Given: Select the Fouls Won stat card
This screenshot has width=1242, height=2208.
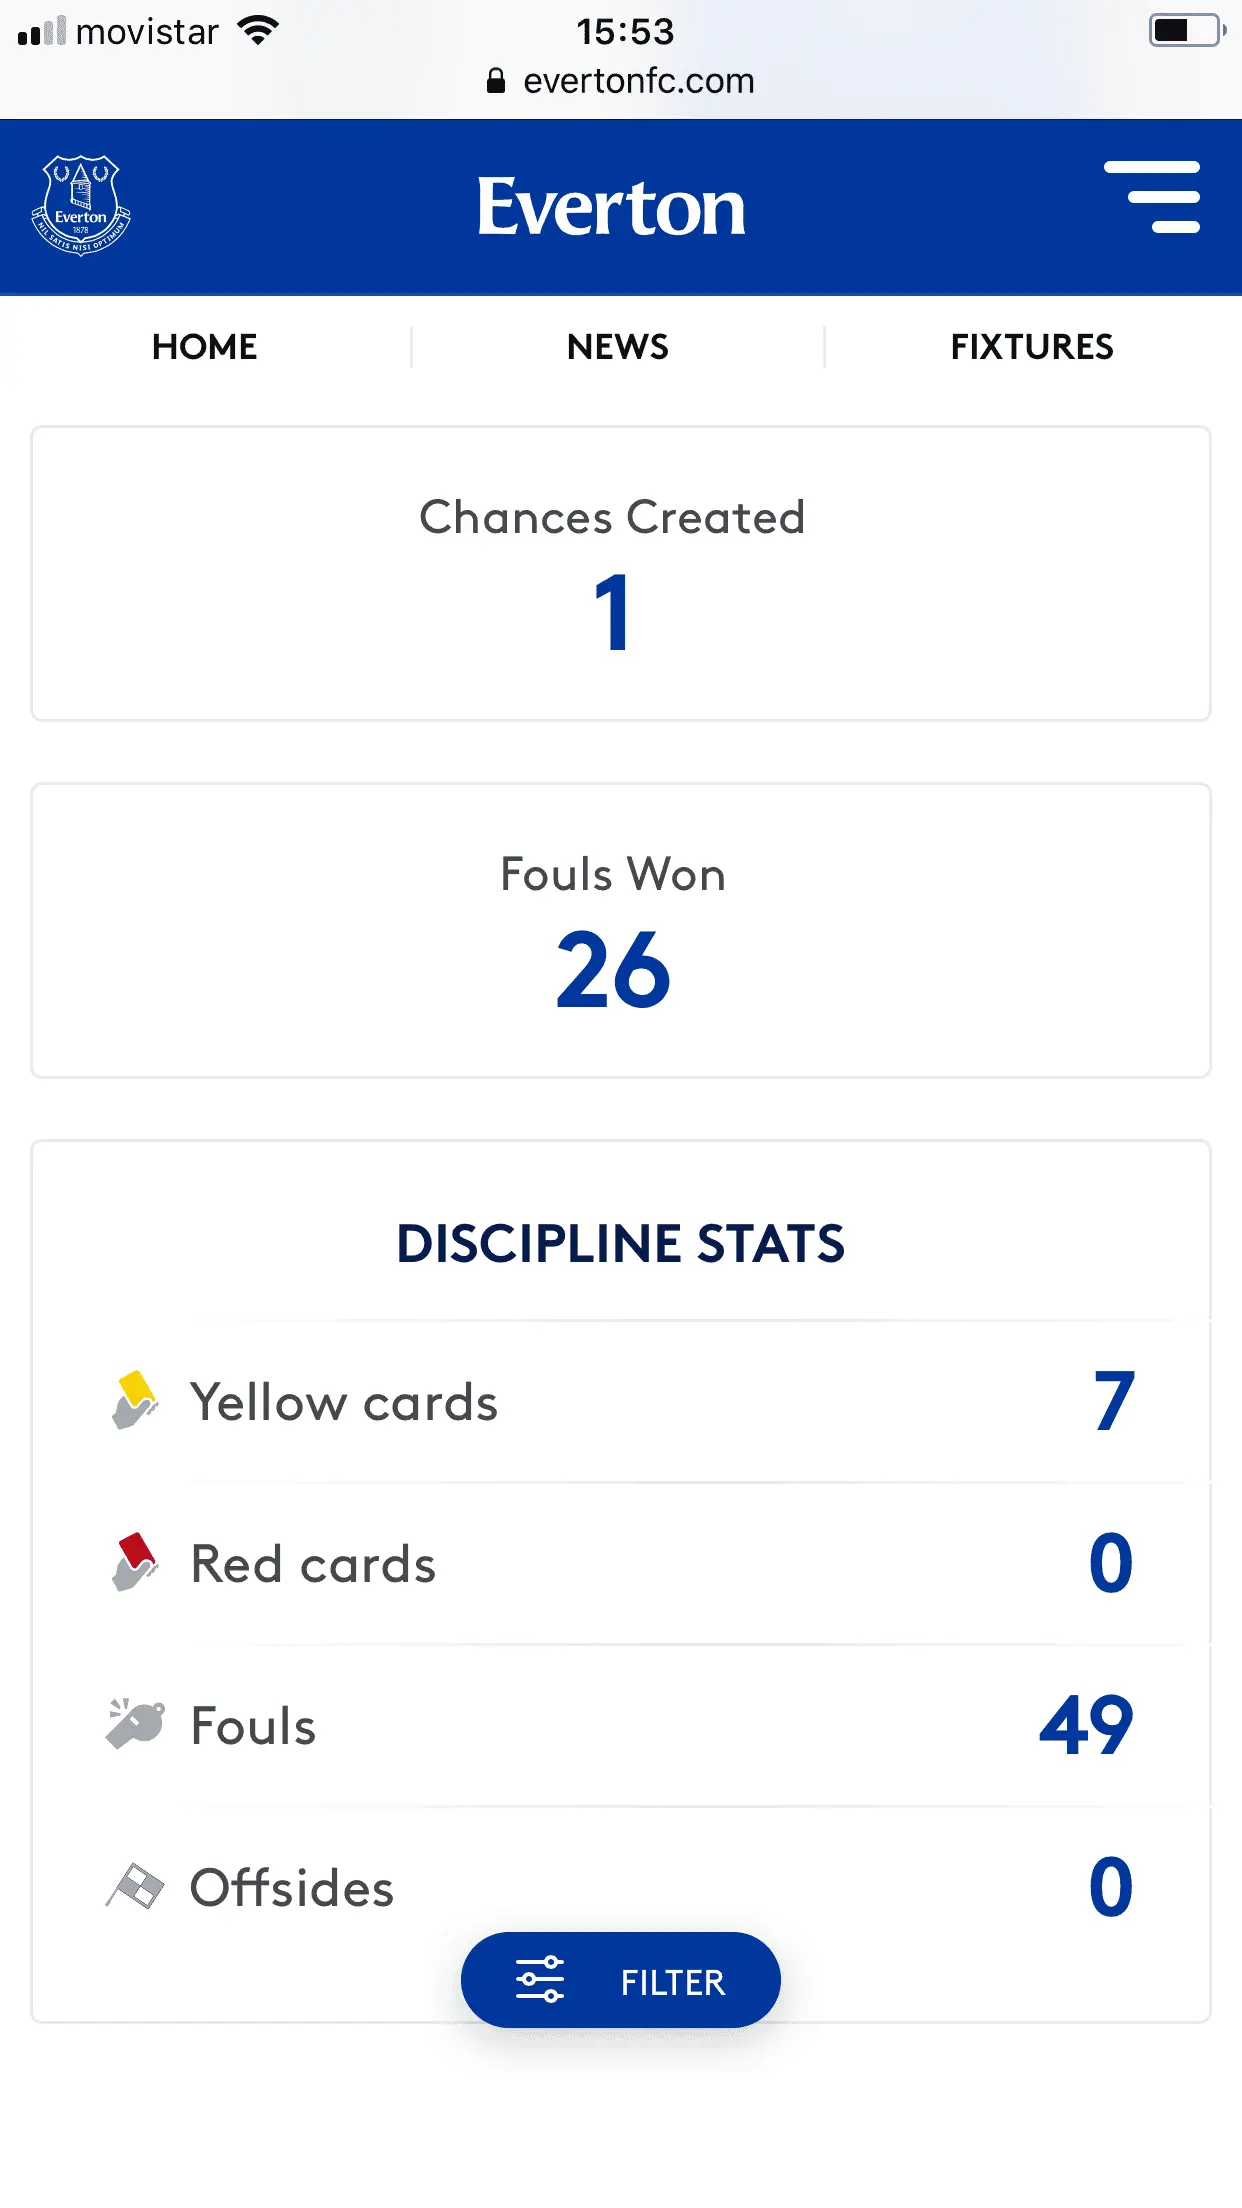Looking at the screenshot, I should pos(620,930).
